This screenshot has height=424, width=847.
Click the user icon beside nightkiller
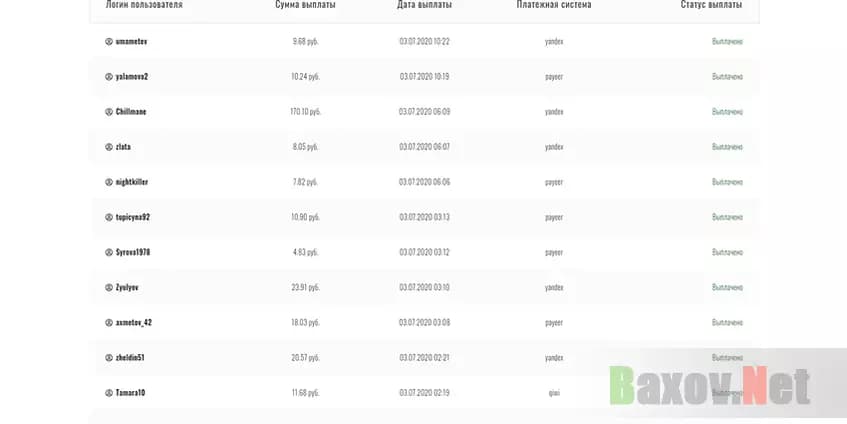[x=109, y=182]
